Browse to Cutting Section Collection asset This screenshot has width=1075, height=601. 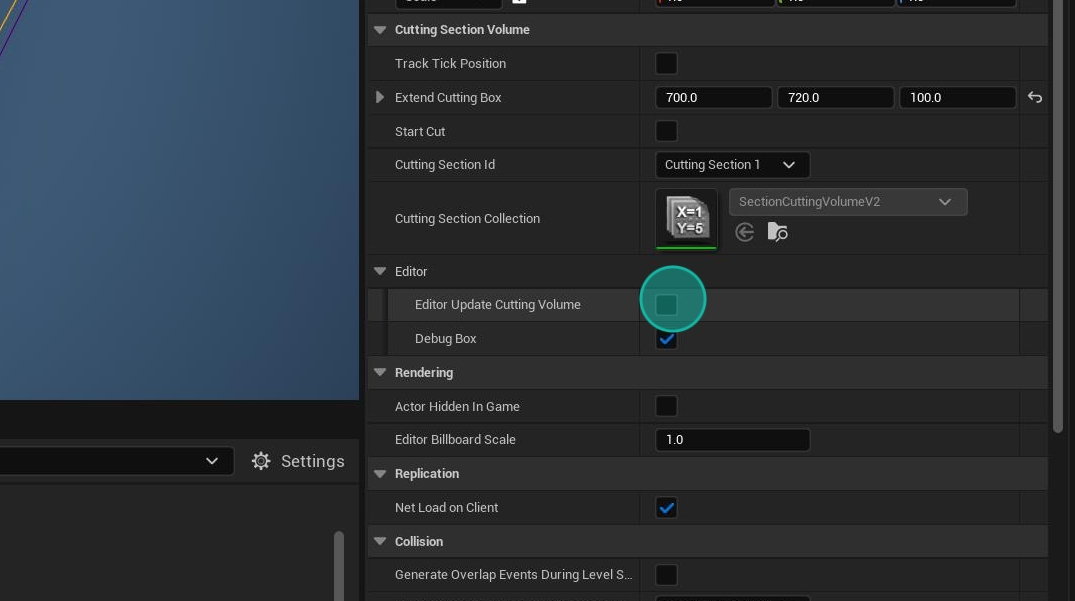[x=777, y=232]
